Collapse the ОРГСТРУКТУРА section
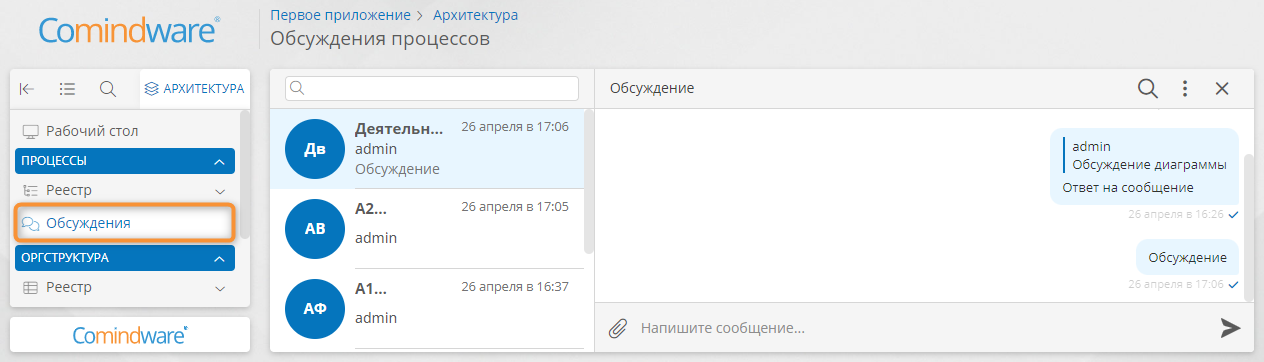This screenshot has width=1264, height=362. point(219,258)
